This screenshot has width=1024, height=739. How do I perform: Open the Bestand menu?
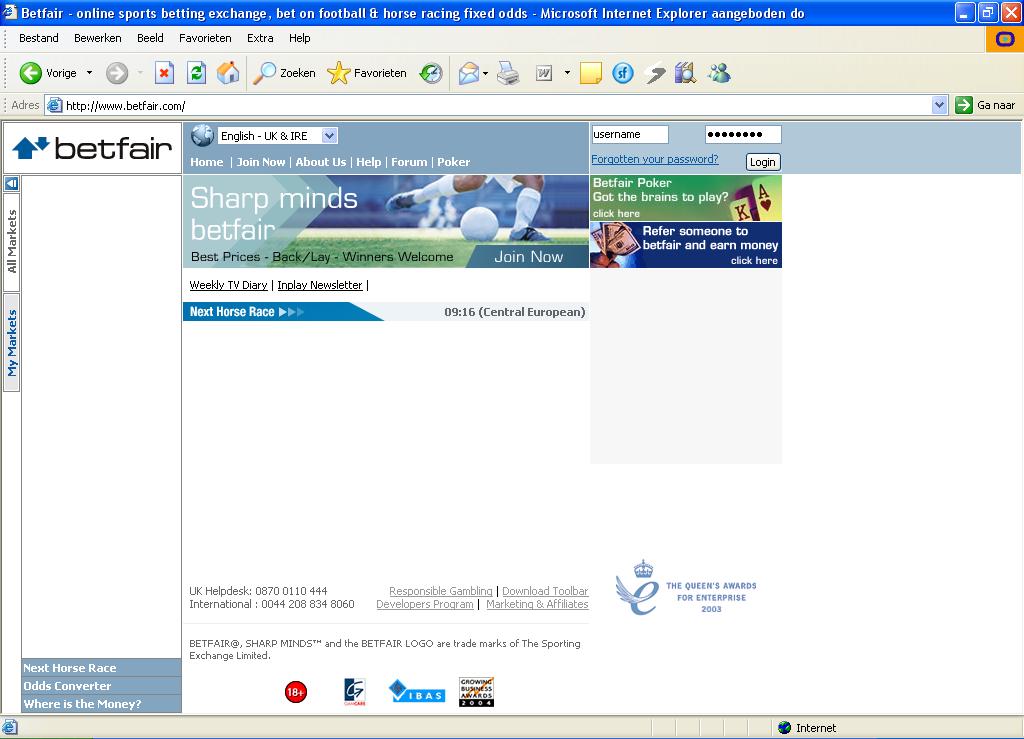click(39, 38)
